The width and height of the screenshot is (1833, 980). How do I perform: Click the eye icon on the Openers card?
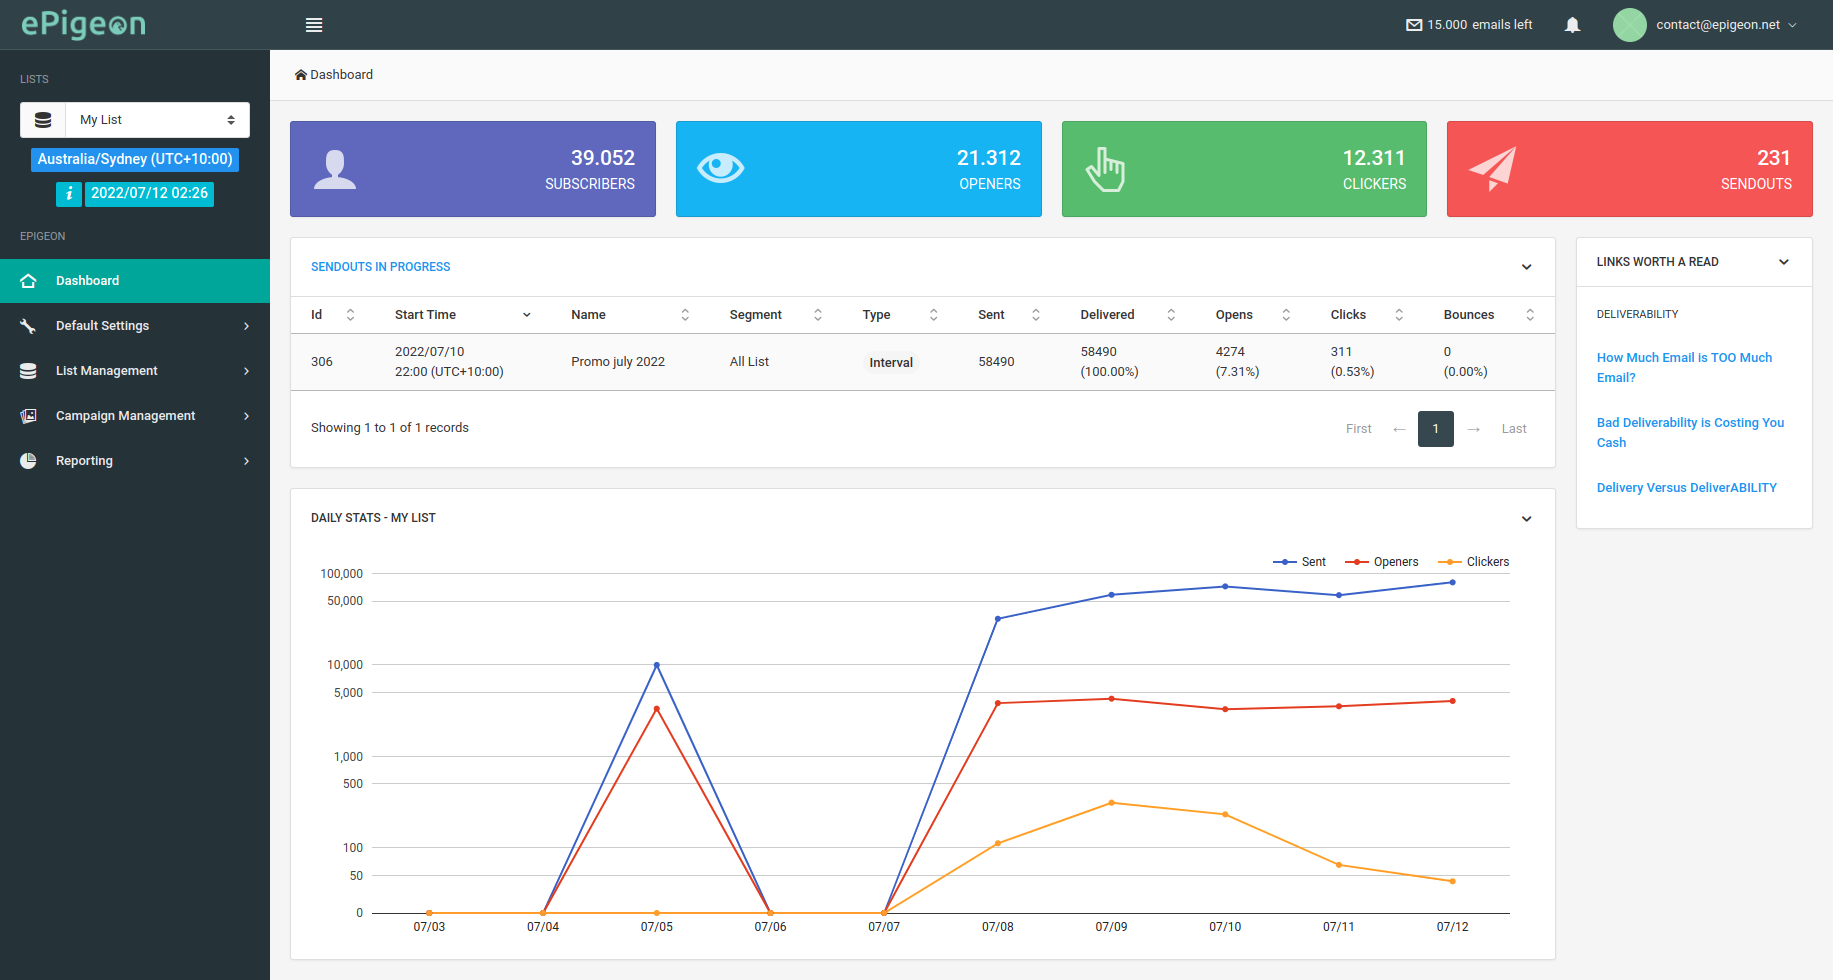[721, 169]
